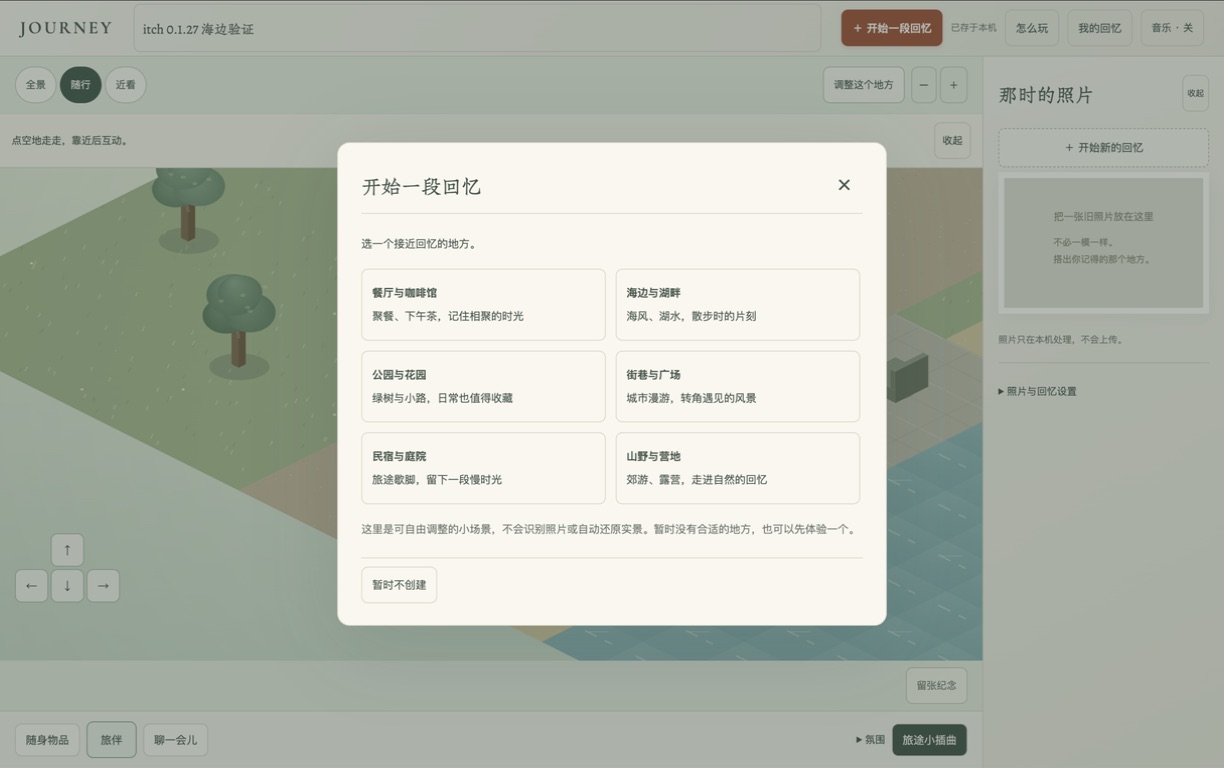Zoom in with the plus button

point(954,85)
